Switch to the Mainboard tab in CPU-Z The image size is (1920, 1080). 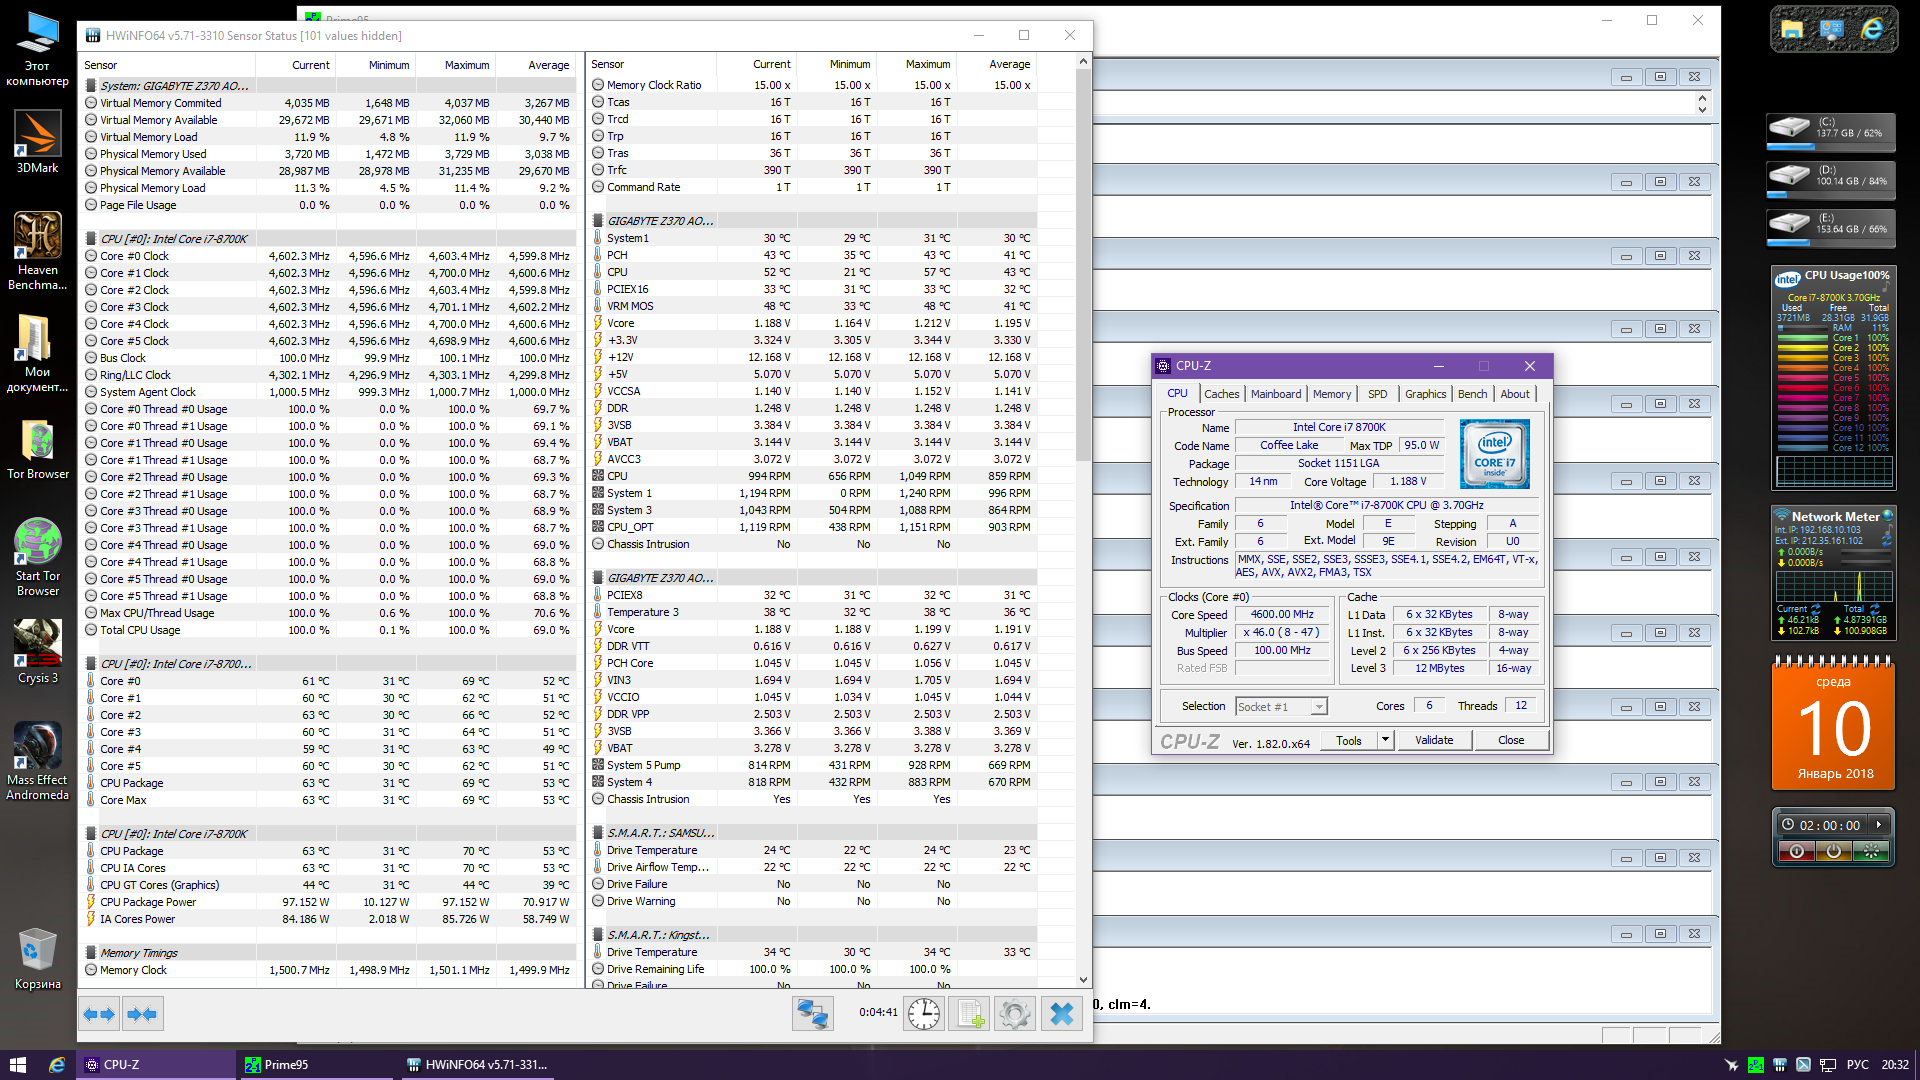coord(1275,394)
